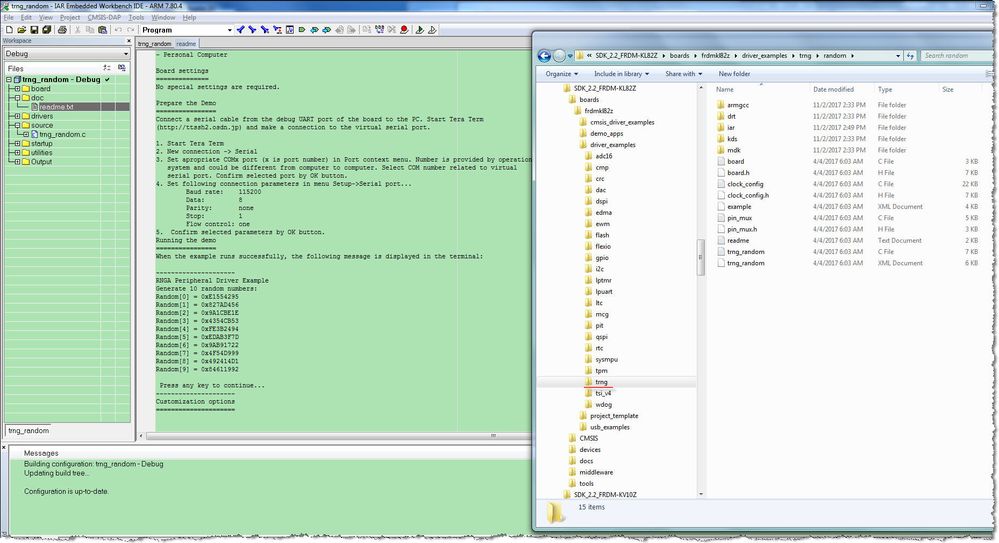Viewport: 999px width, 543px height.
Task: Click the Replace toolbar icon
Action: [277, 30]
